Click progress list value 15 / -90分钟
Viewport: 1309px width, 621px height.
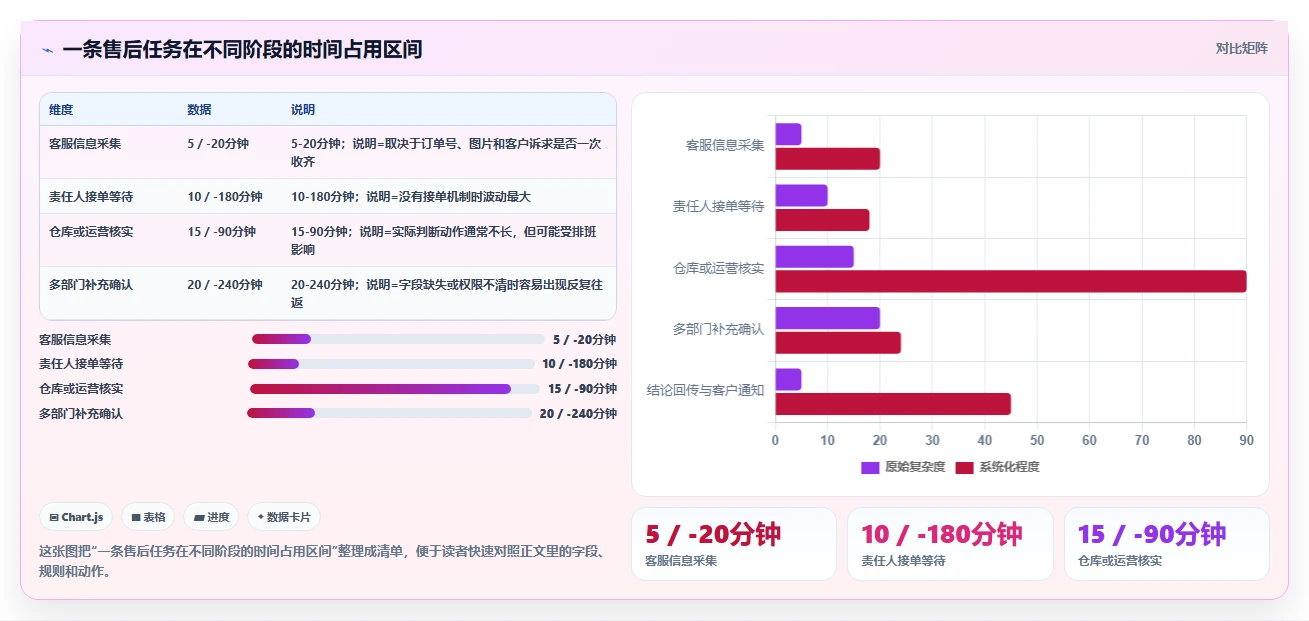point(582,389)
